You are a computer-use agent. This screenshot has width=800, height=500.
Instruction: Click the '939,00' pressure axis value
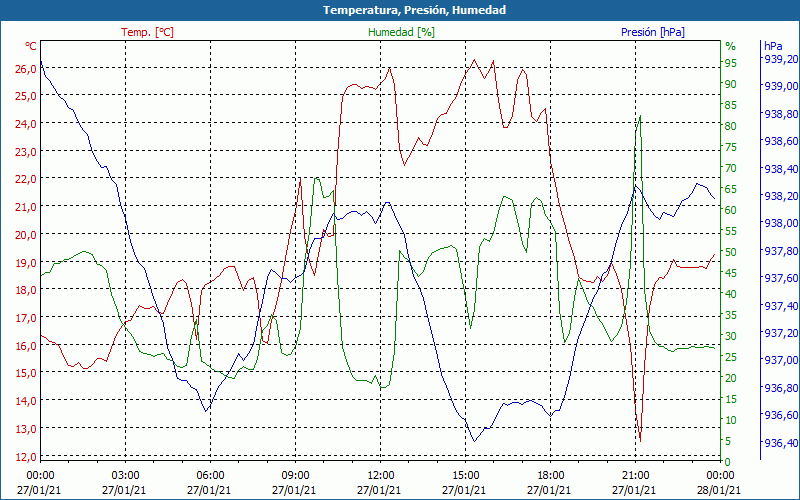[x=781, y=86]
